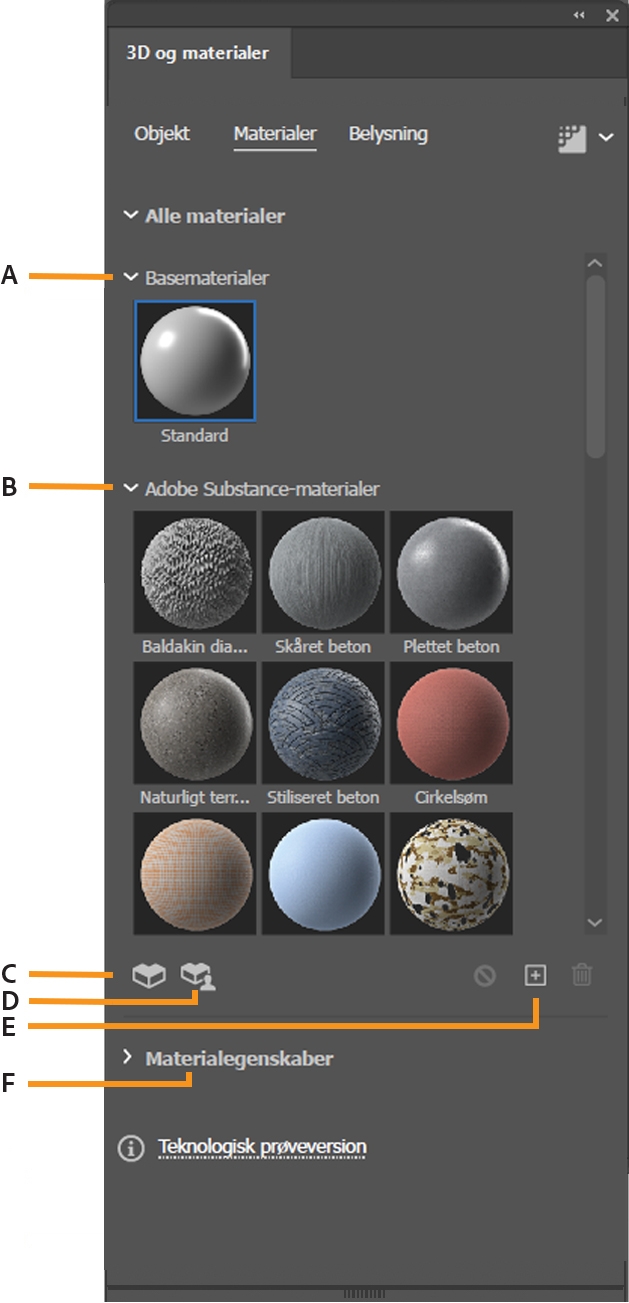
Task: Click the panel's bottom resize grip
Action: (364, 1294)
